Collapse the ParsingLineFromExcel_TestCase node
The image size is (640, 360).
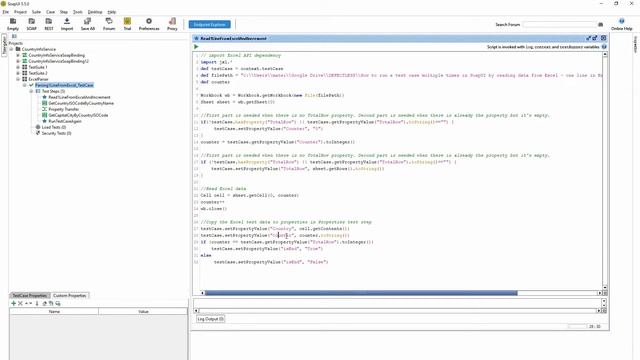click(x=24, y=85)
